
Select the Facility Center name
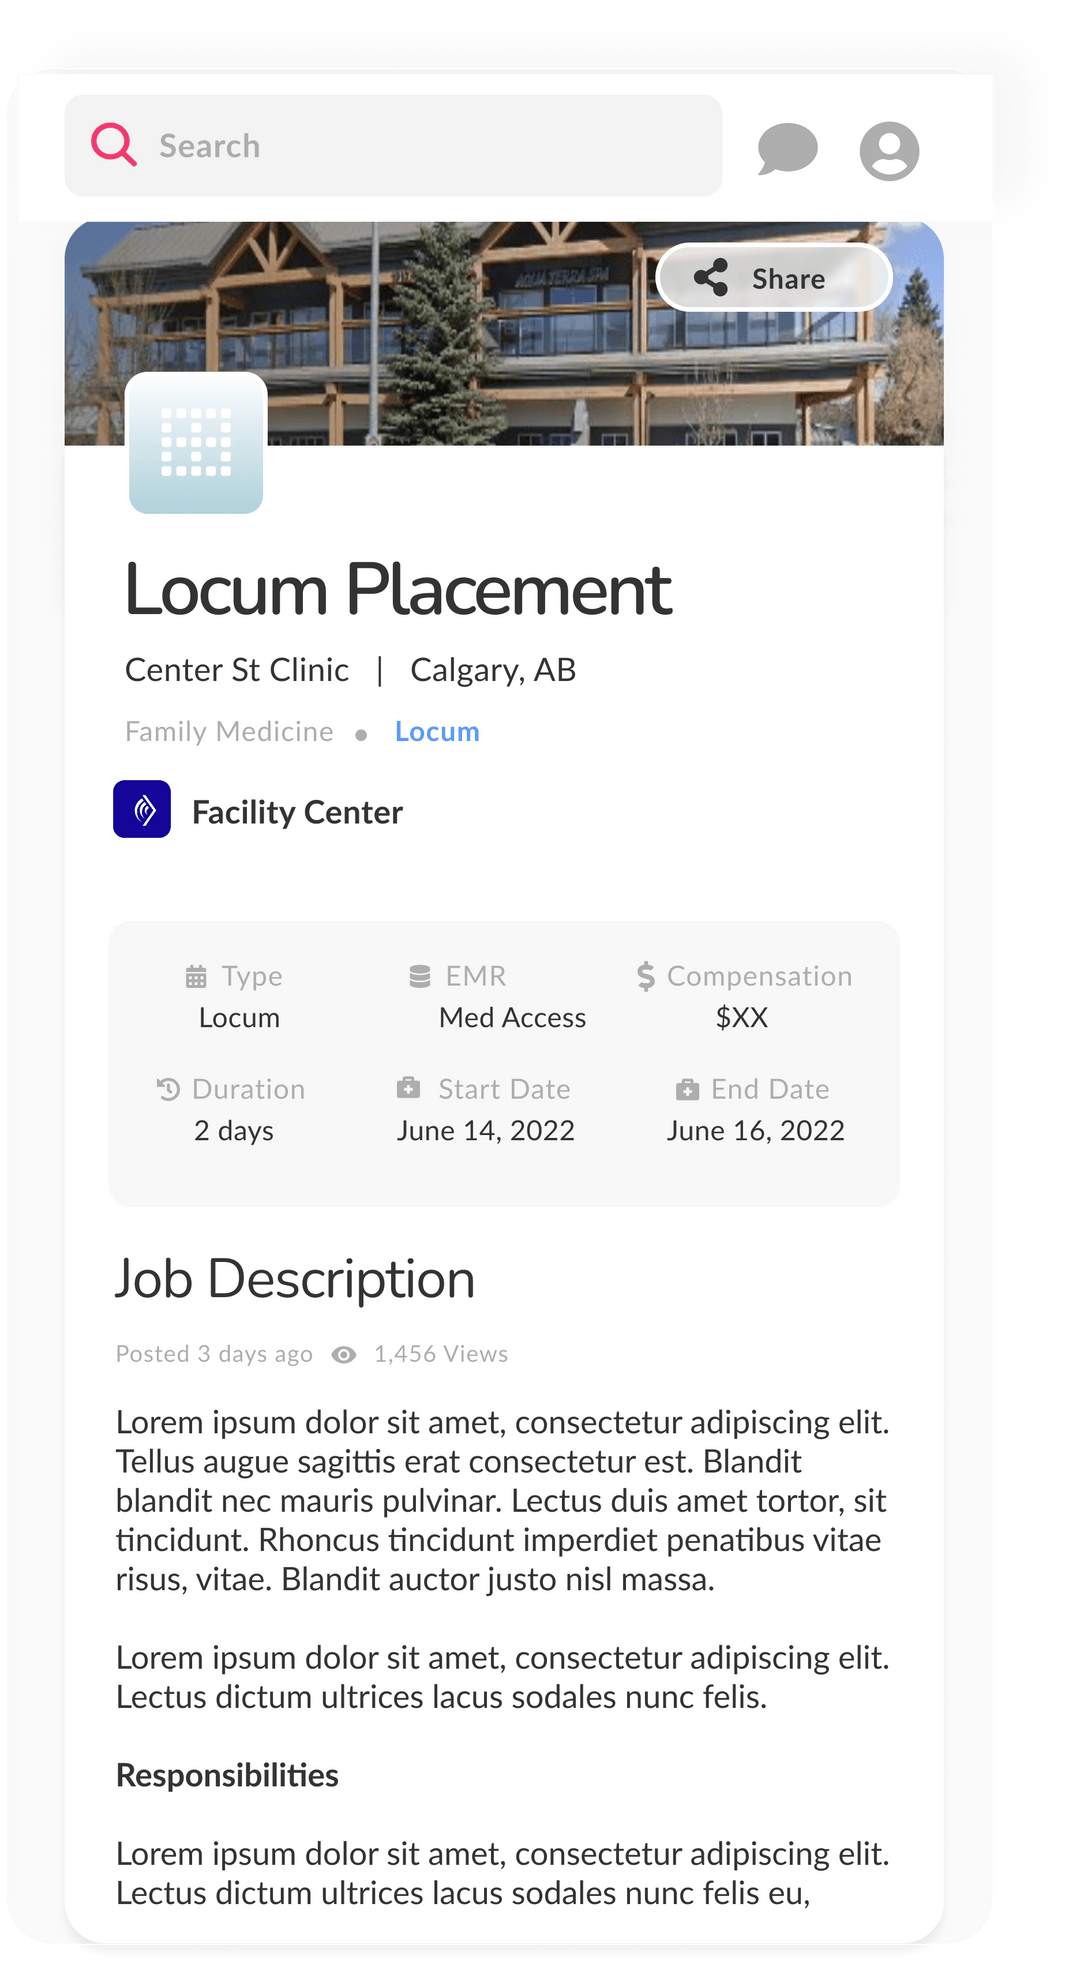pyautogui.click(x=297, y=812)
